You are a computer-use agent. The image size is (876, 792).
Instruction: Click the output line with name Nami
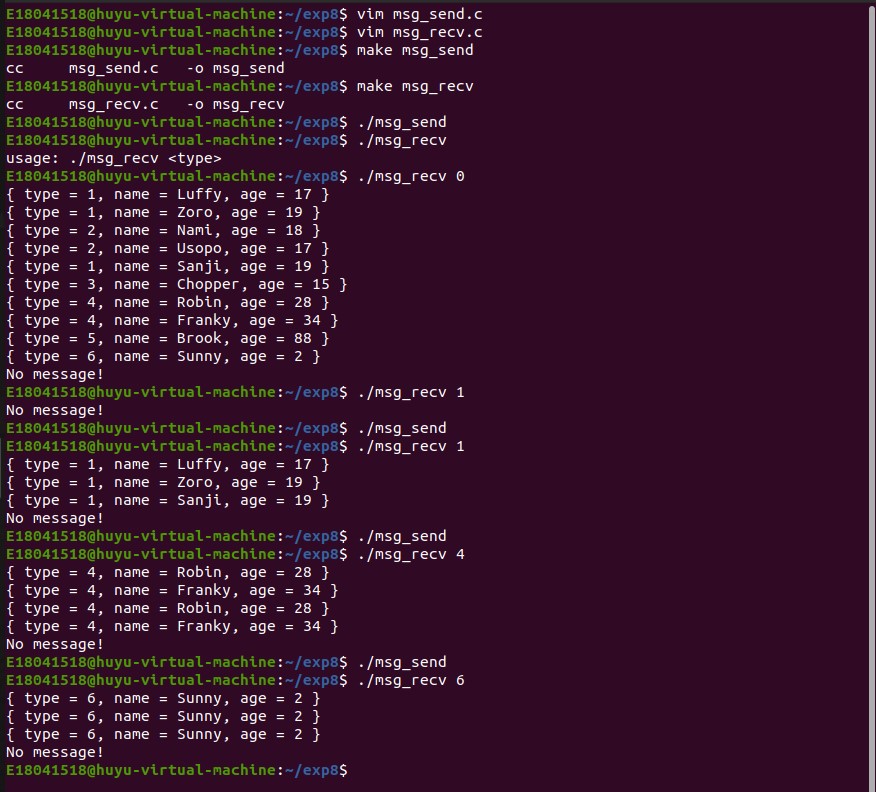tap(163, 230)
